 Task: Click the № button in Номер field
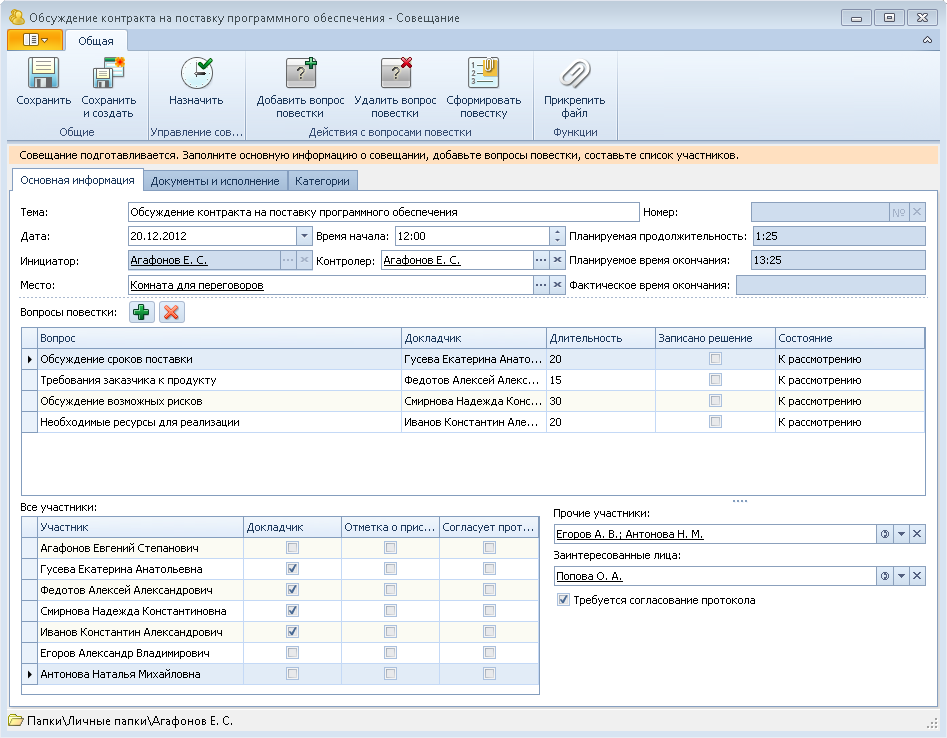point(899,212)
